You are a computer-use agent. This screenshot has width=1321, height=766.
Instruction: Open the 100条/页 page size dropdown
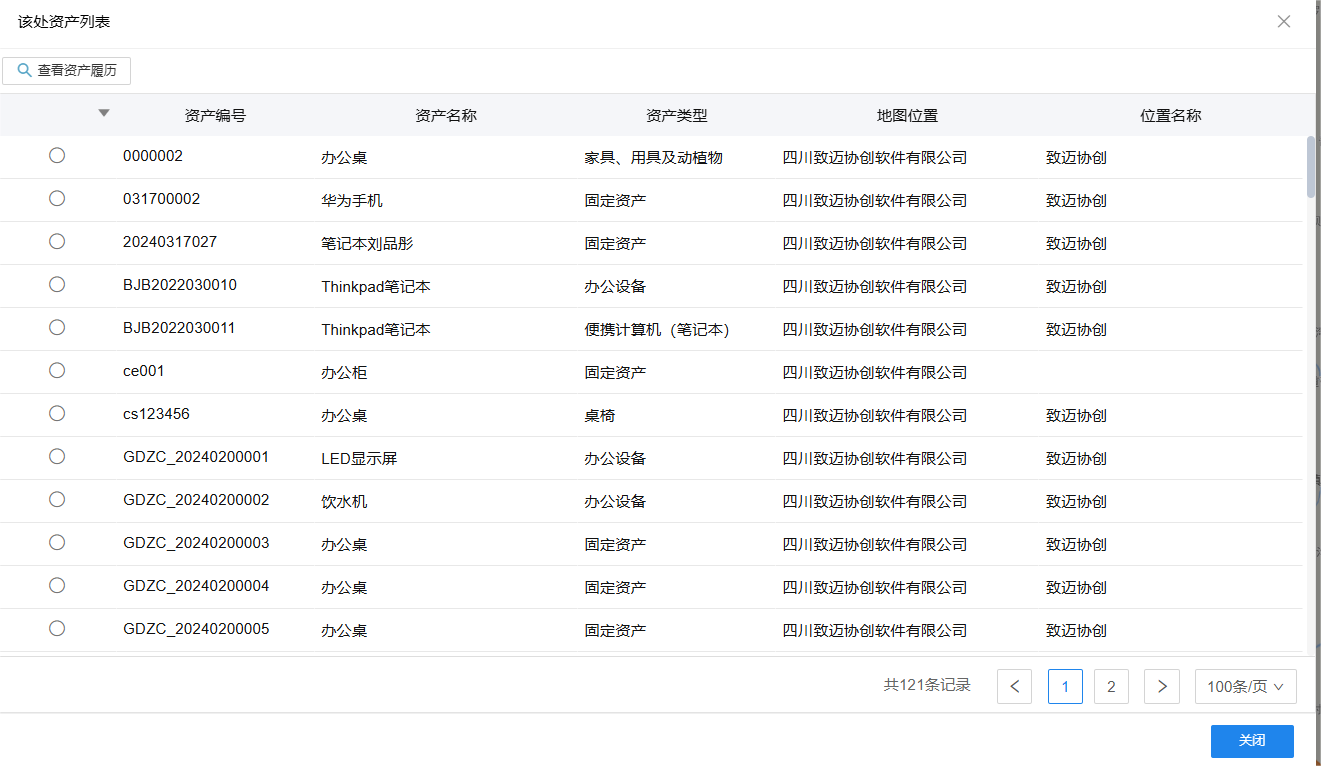1245,686
